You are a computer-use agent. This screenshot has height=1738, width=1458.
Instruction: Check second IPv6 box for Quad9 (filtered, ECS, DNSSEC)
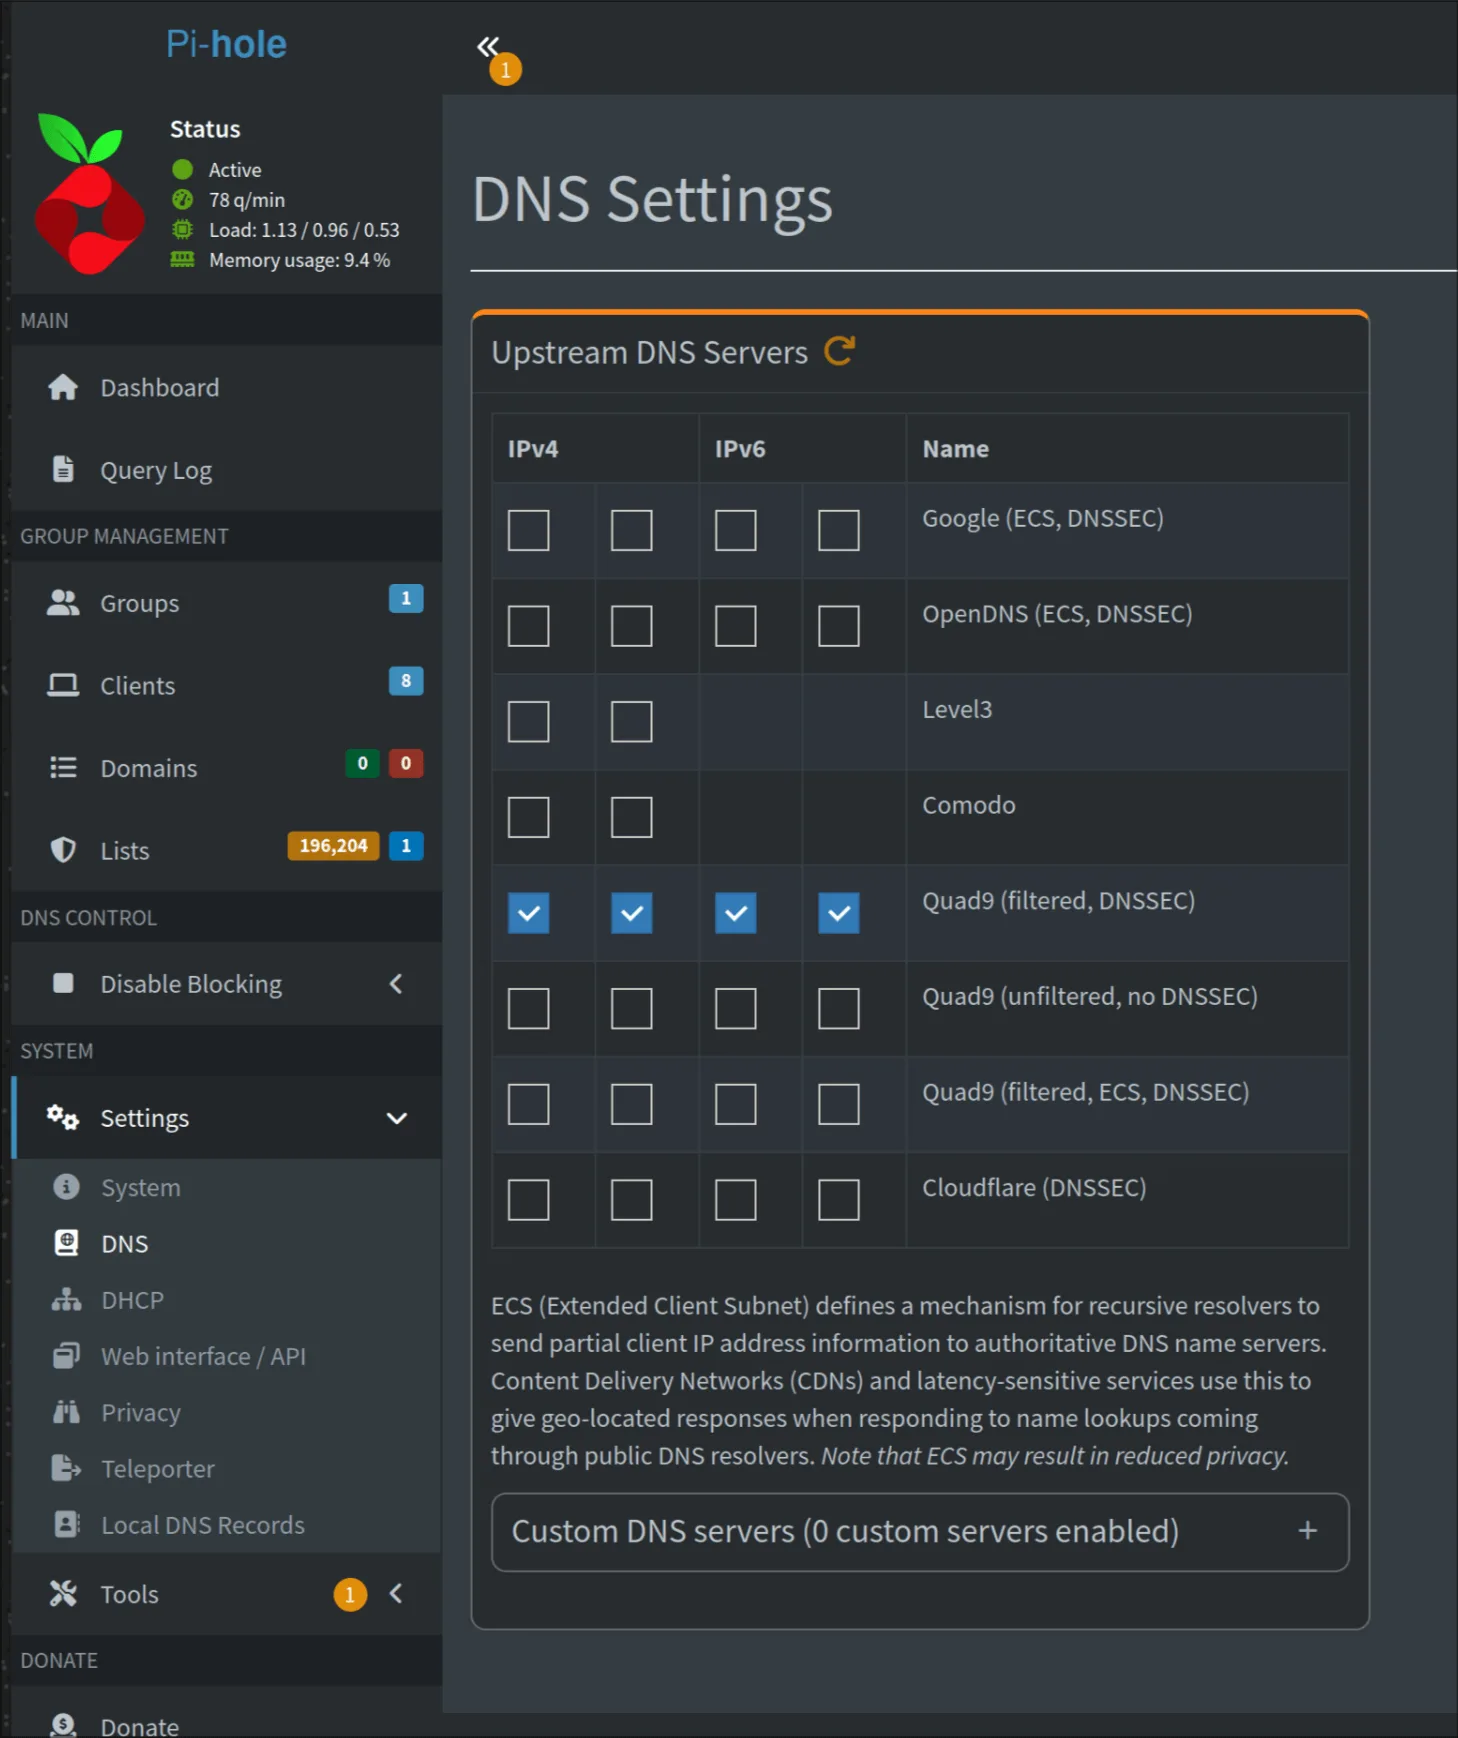tap(838, 1104)
